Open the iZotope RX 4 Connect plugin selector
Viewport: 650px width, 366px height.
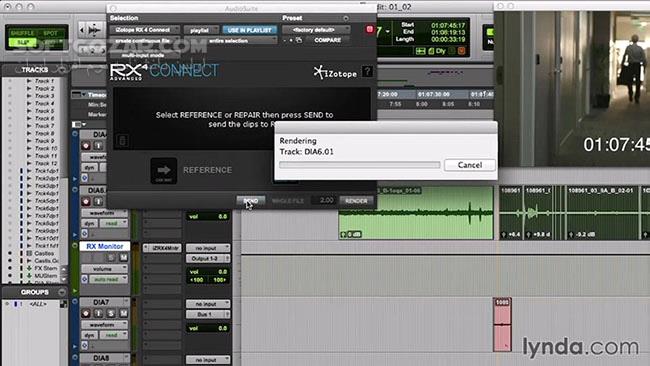click(x=145, y=30)
